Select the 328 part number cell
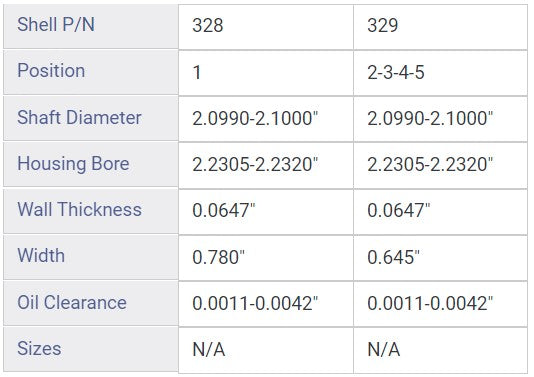The width and height of the screenshot is (534, 377). (266, 27)
